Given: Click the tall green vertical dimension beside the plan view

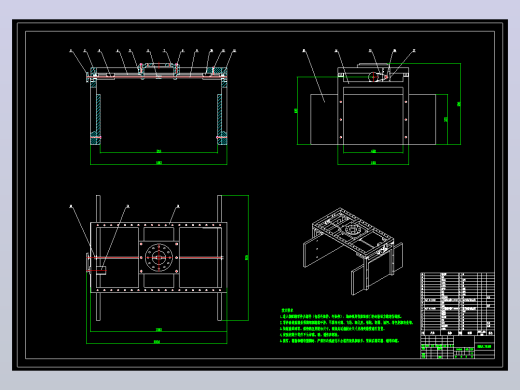Looking at the screenshot, I should click(x=247, y=258).
